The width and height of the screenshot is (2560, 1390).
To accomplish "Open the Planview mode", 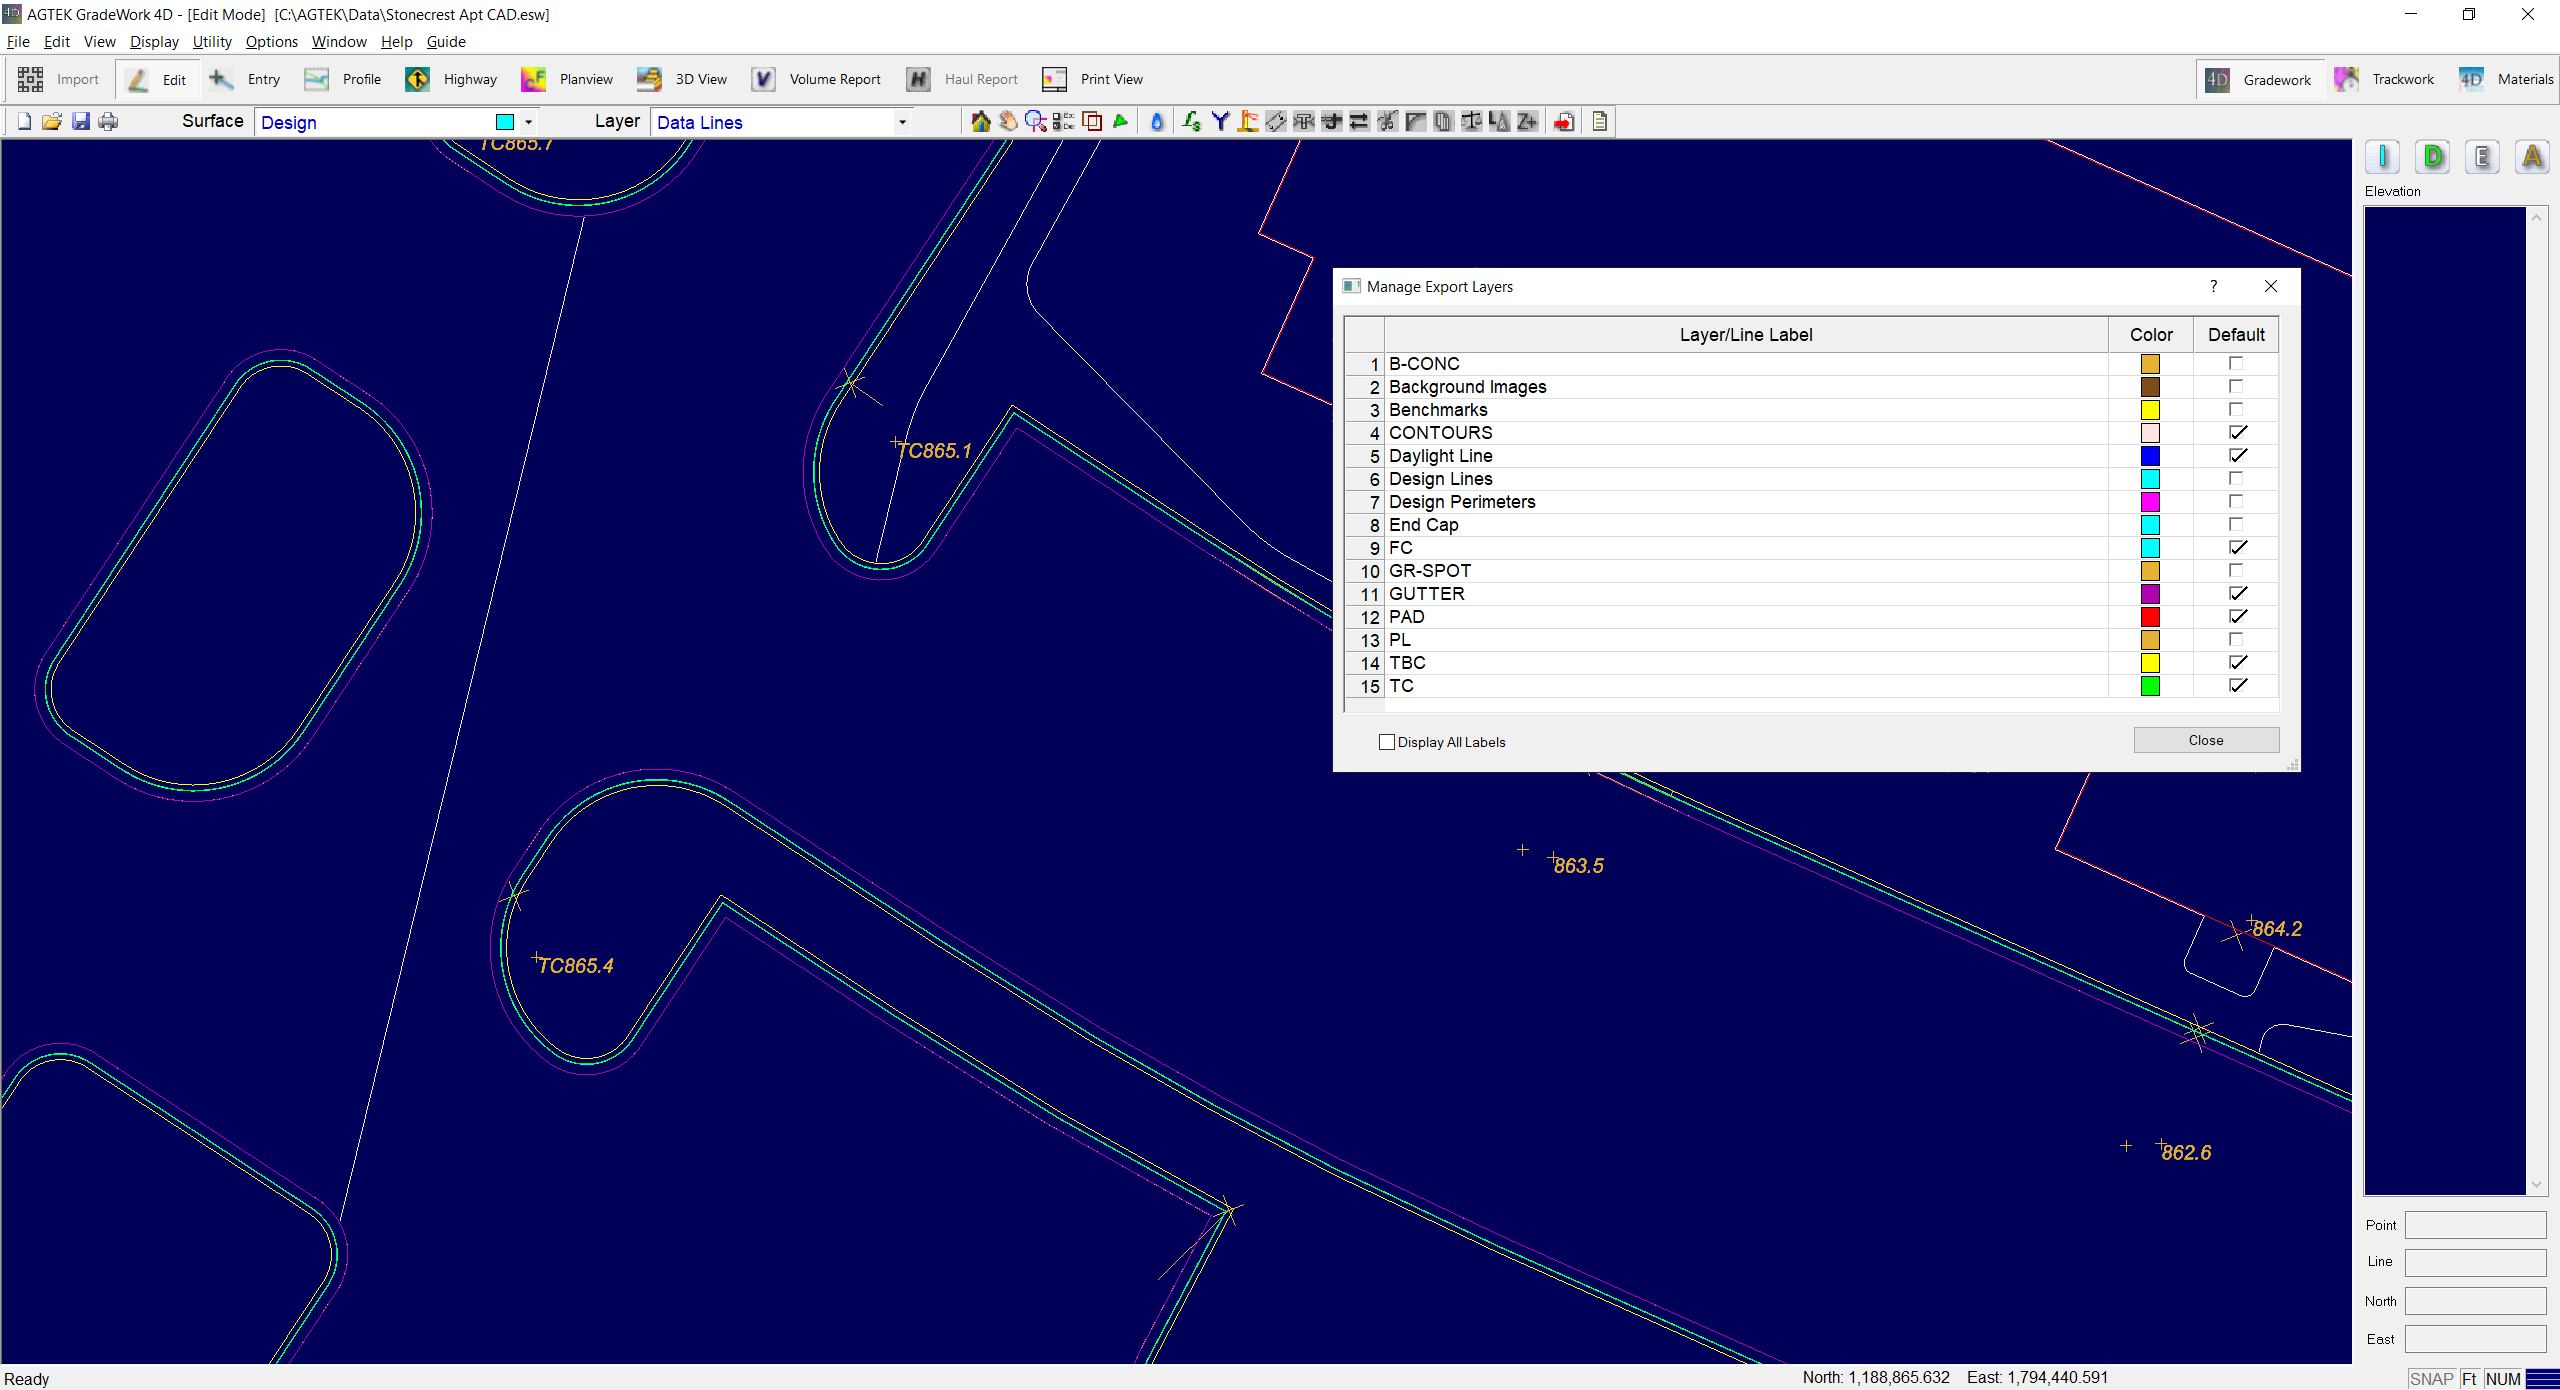I will (567, 79).
